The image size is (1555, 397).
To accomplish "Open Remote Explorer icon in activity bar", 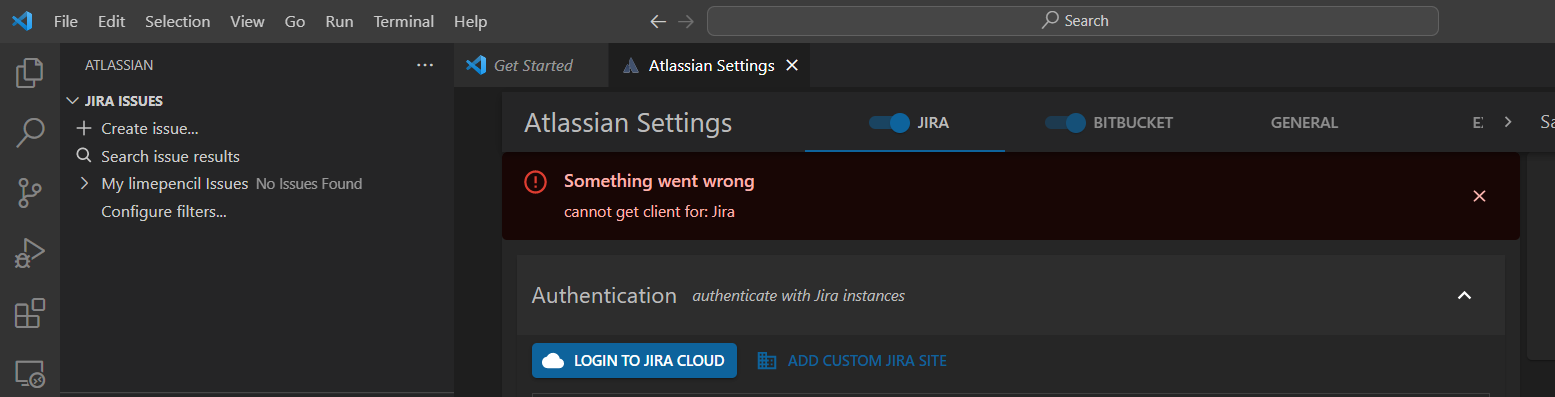I will 30,374.
